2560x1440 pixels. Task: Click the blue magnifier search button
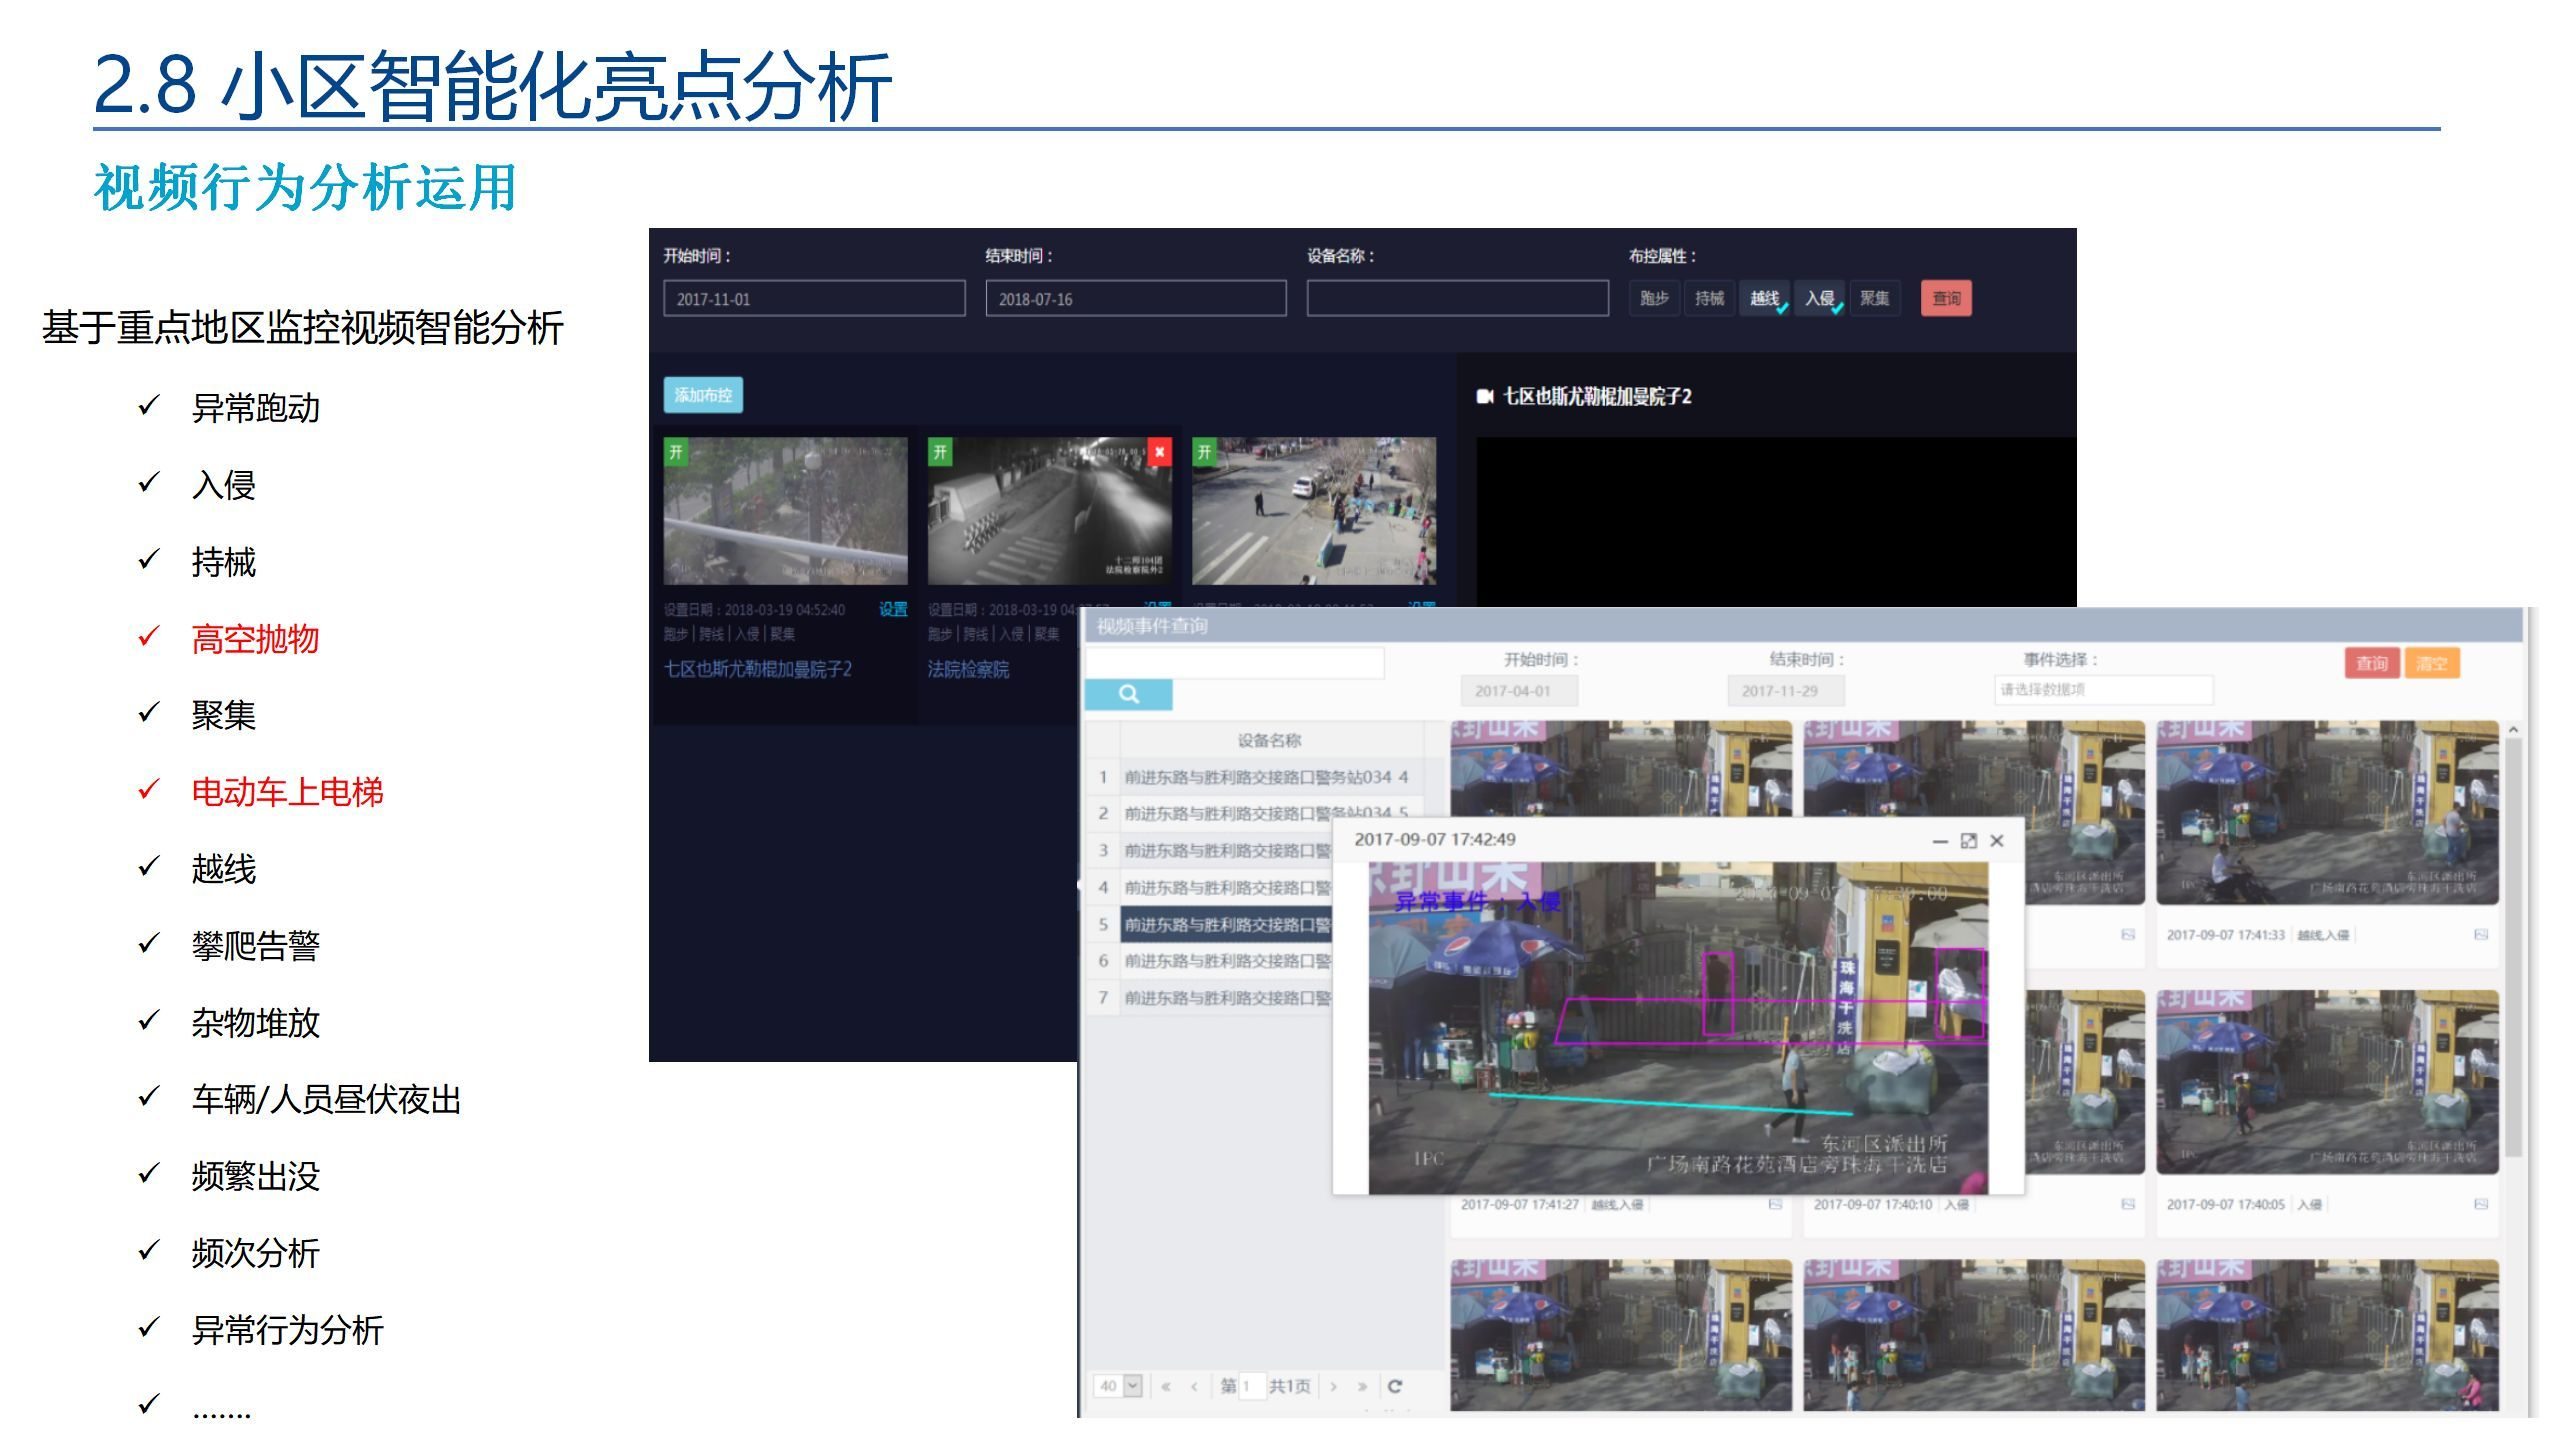point(1128,694)
